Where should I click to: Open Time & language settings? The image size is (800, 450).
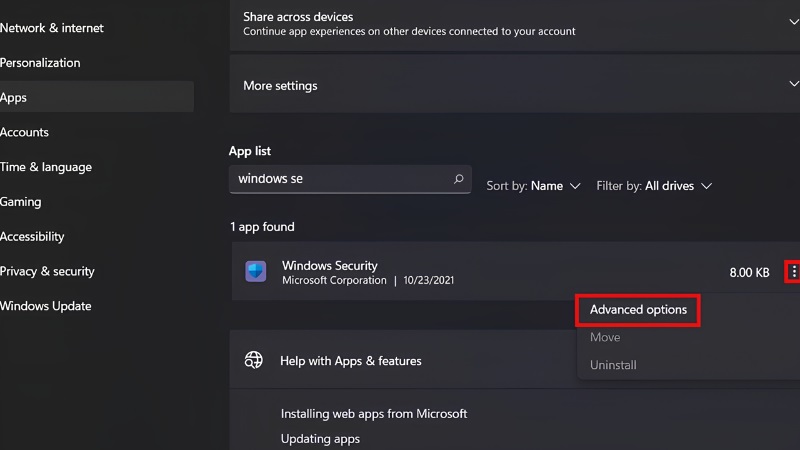coord(46,167)
